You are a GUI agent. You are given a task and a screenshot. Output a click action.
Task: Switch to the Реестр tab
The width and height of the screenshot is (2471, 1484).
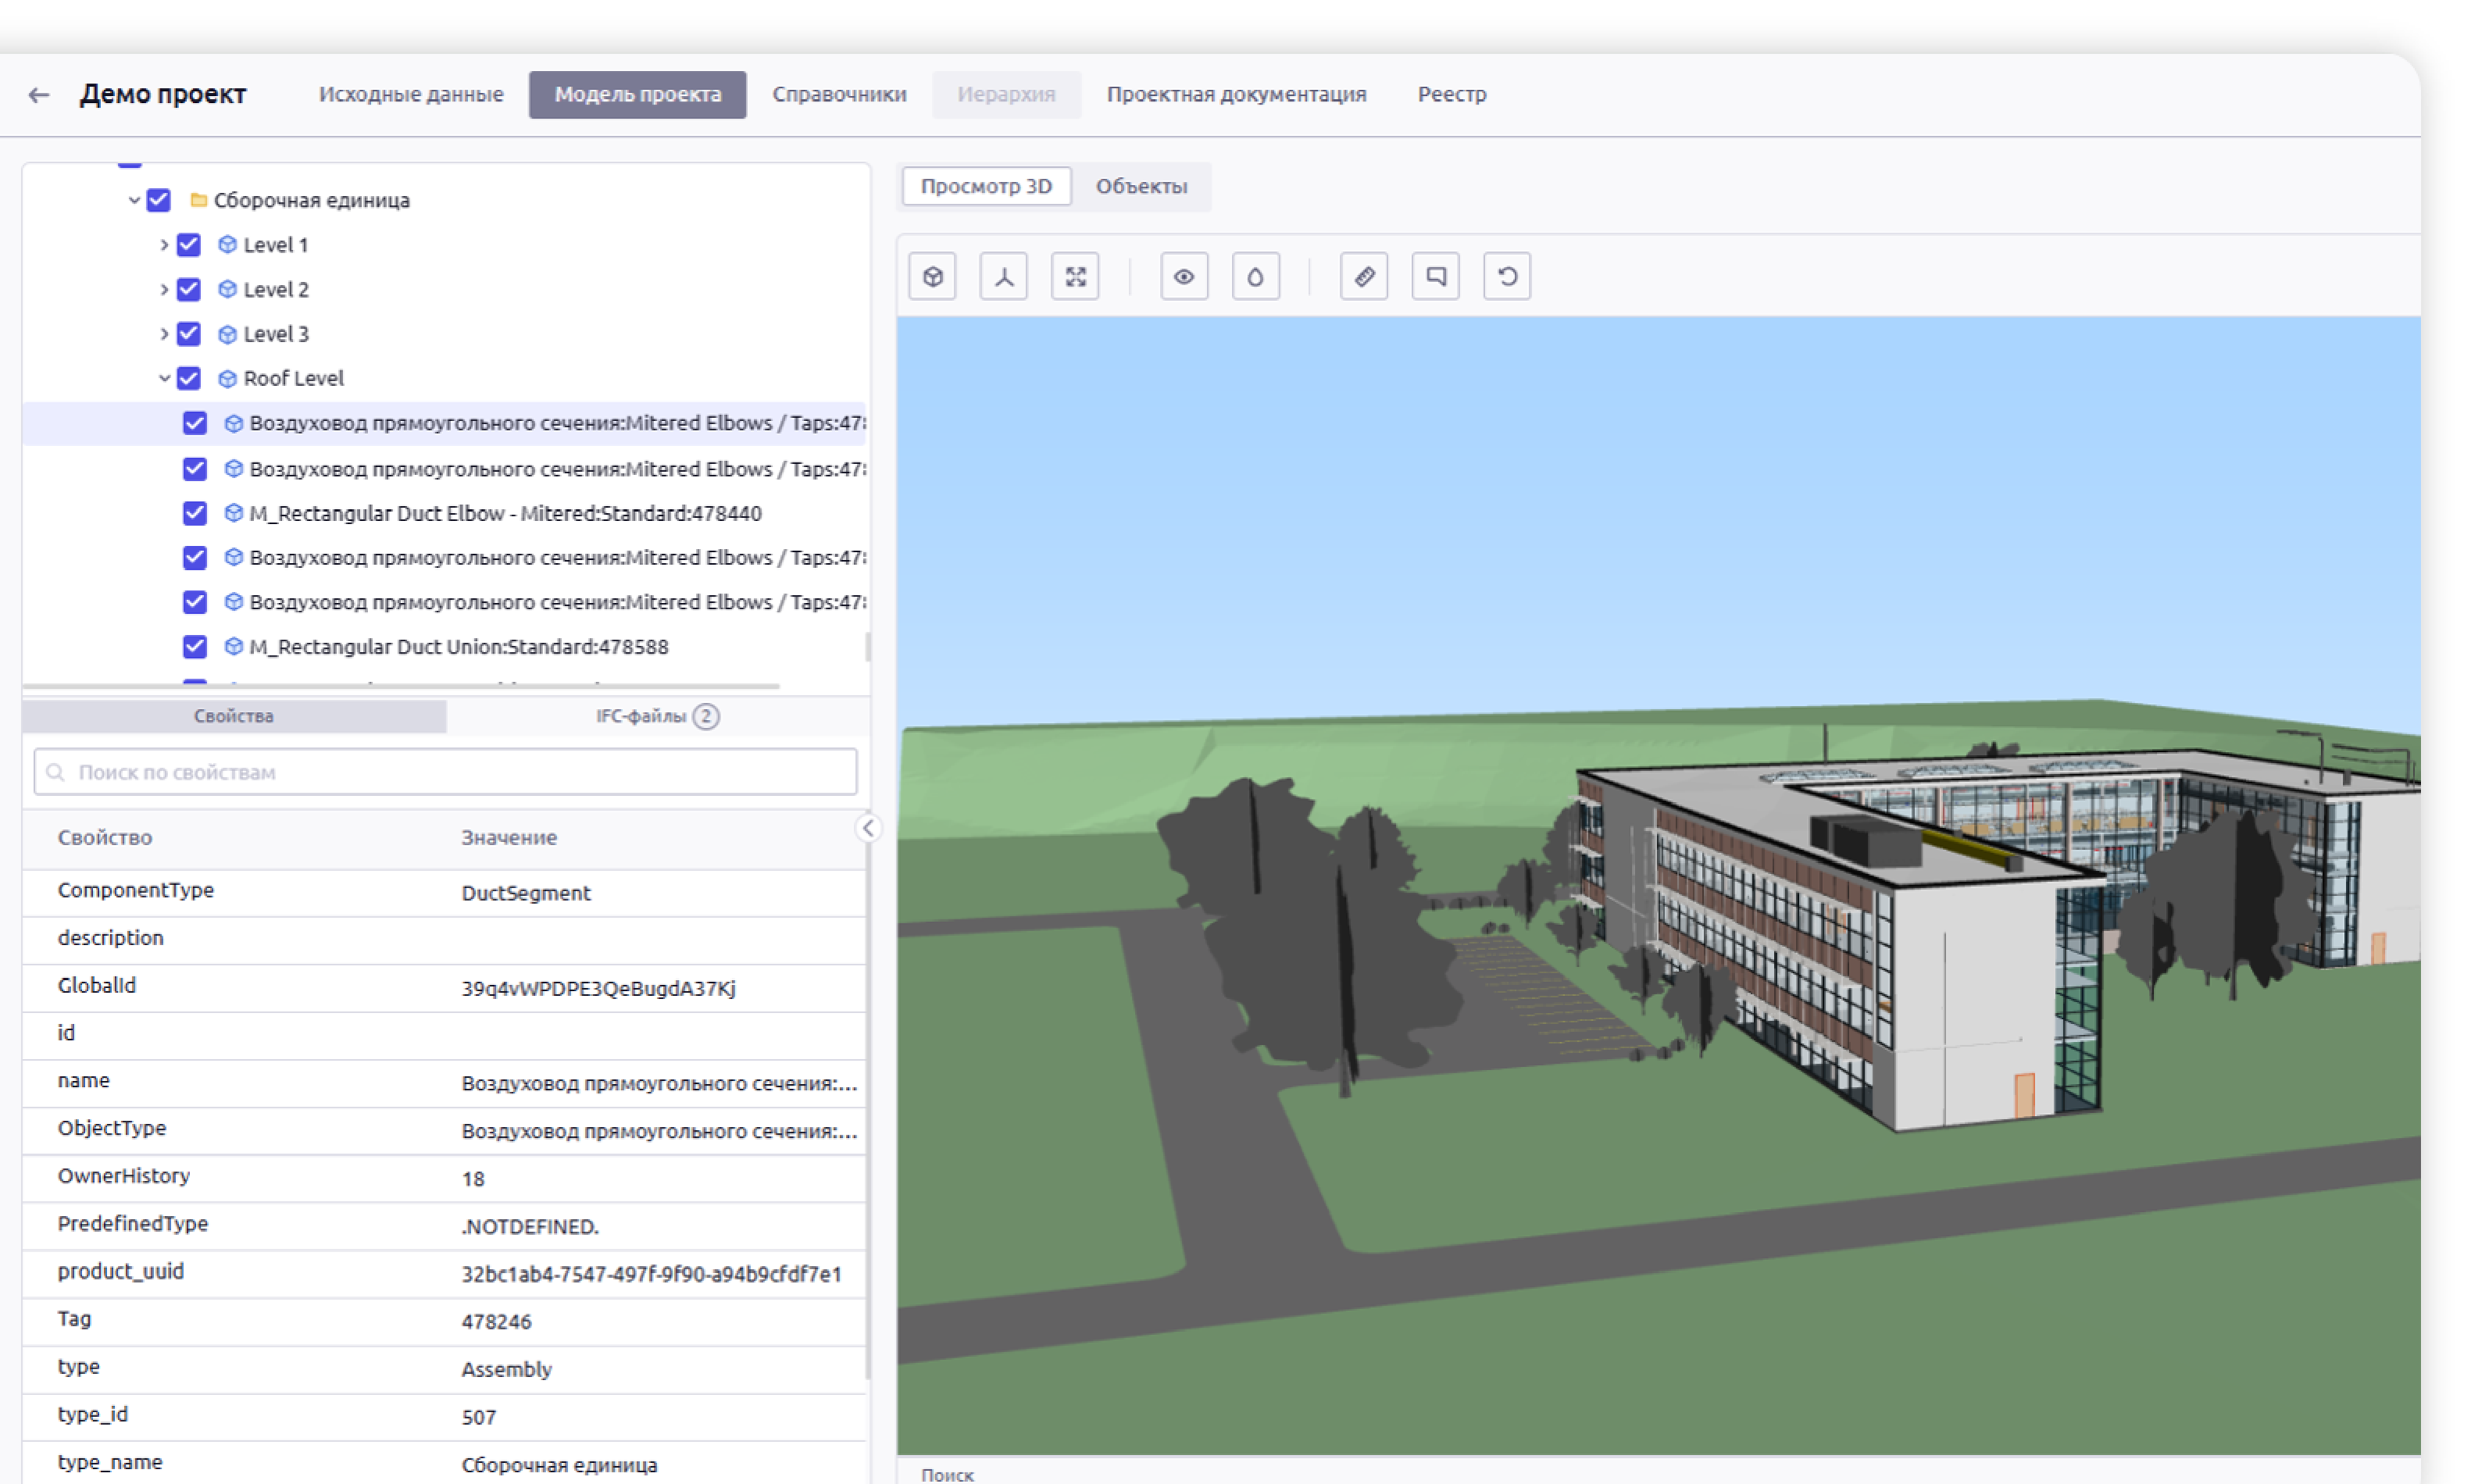click(x=1452, y=94)
